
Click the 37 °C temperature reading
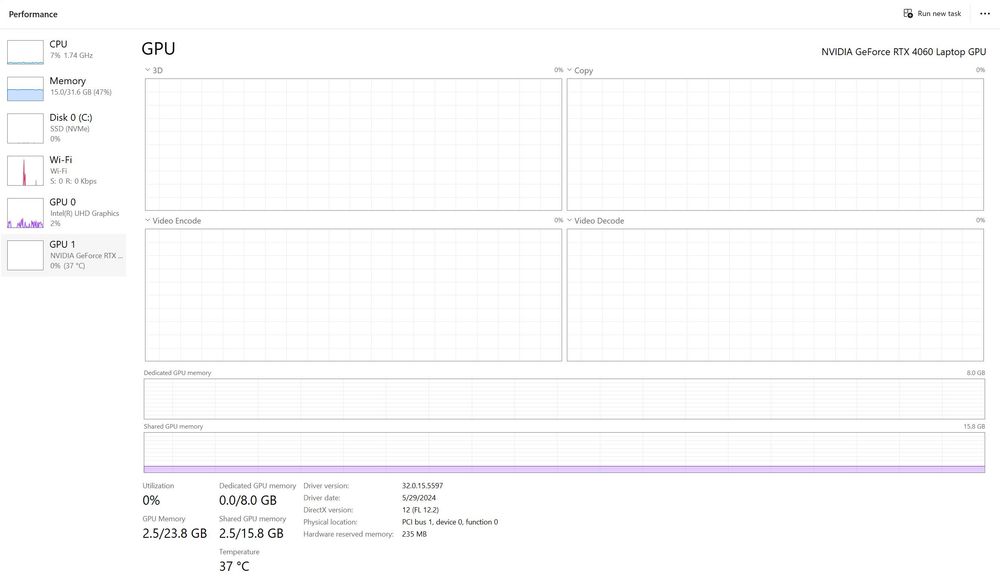234,566
